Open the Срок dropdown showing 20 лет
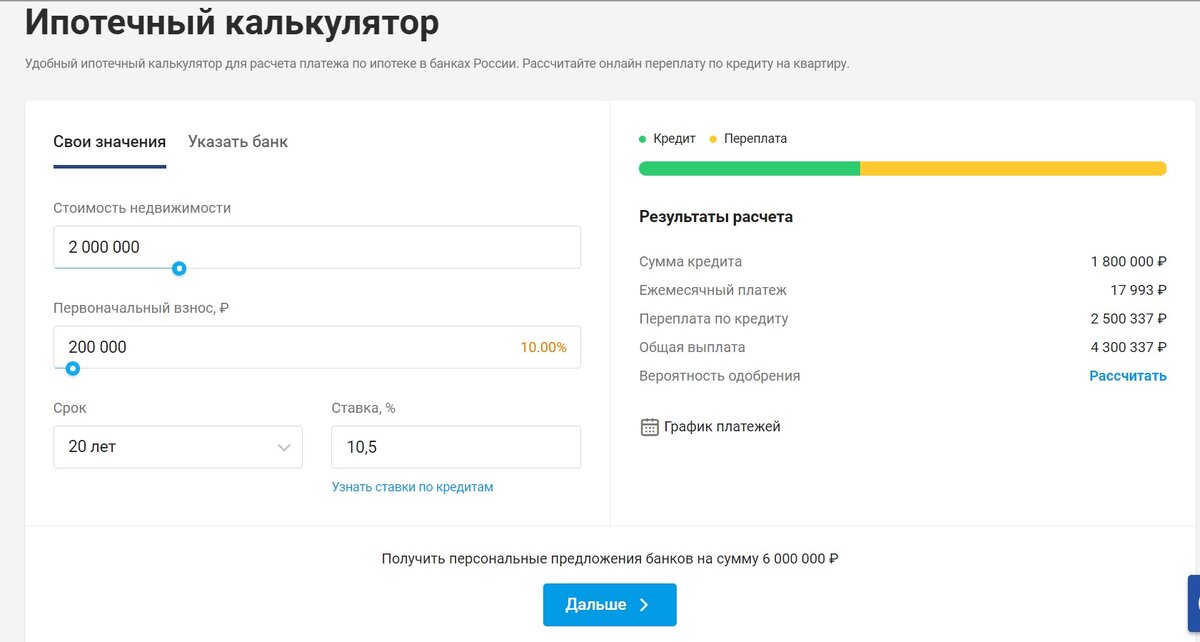This screenshot has height=642, width=1200. pyautogui.click(x=177, y=447)
